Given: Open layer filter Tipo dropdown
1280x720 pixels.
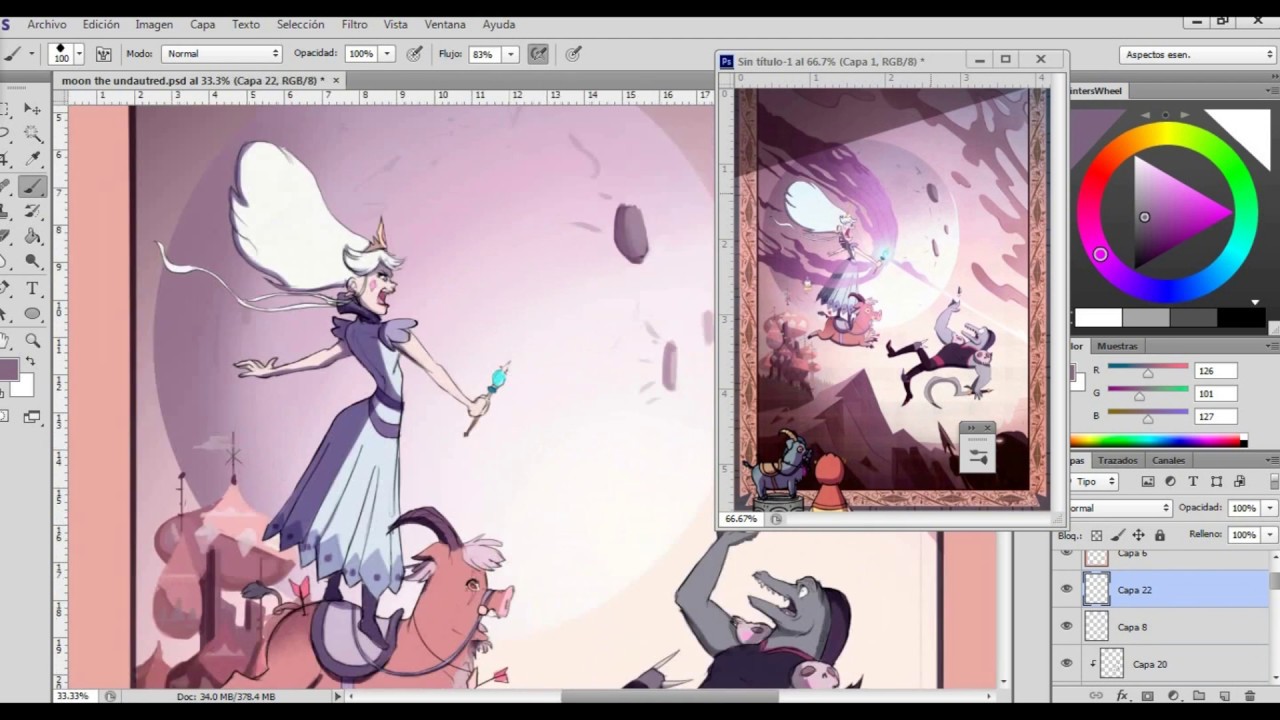Looking at the screenshot, I should tap(1093, 481).
